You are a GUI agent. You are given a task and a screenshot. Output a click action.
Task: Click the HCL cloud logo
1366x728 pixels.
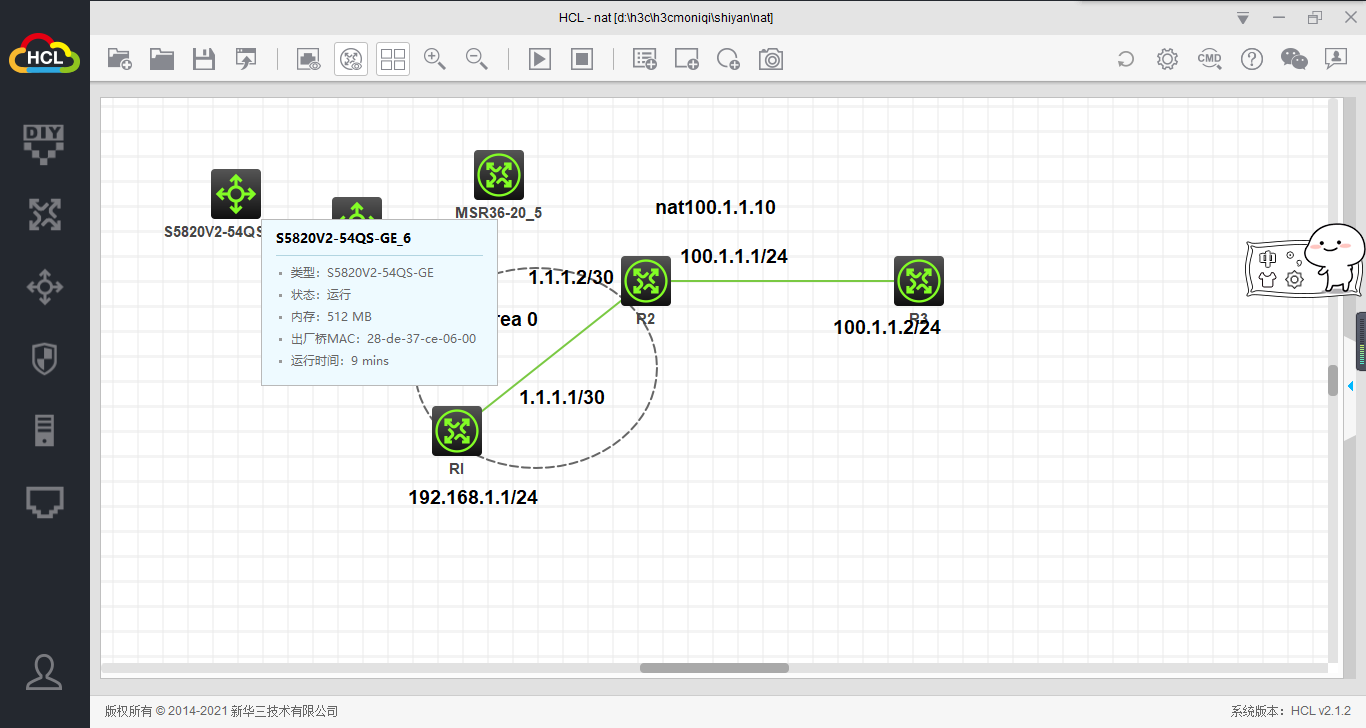(x=44, y=53)
